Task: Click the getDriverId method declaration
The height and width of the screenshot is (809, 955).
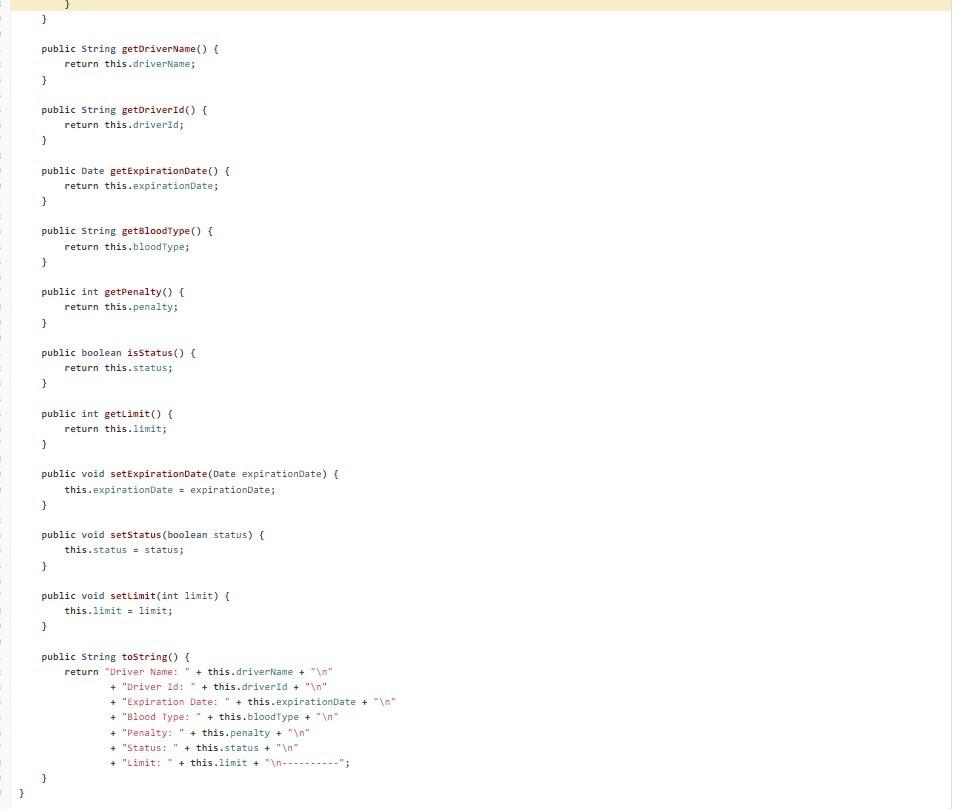Action: (124, 109)
